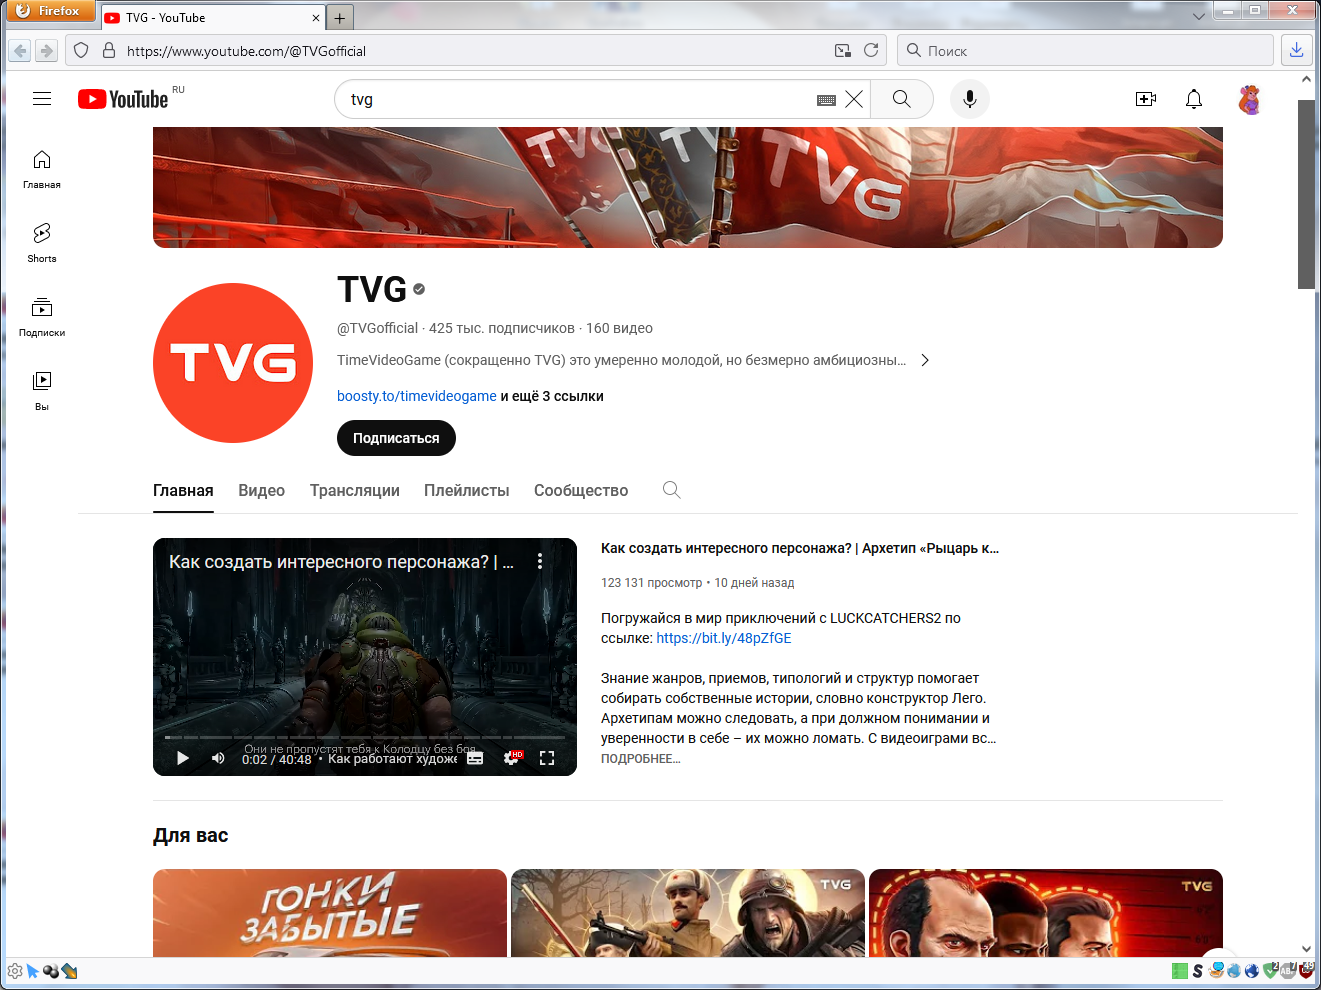Viewport: 1321px width, 990px height.
Task: Open the video chapter title Как работают художе
Action: 392,759
